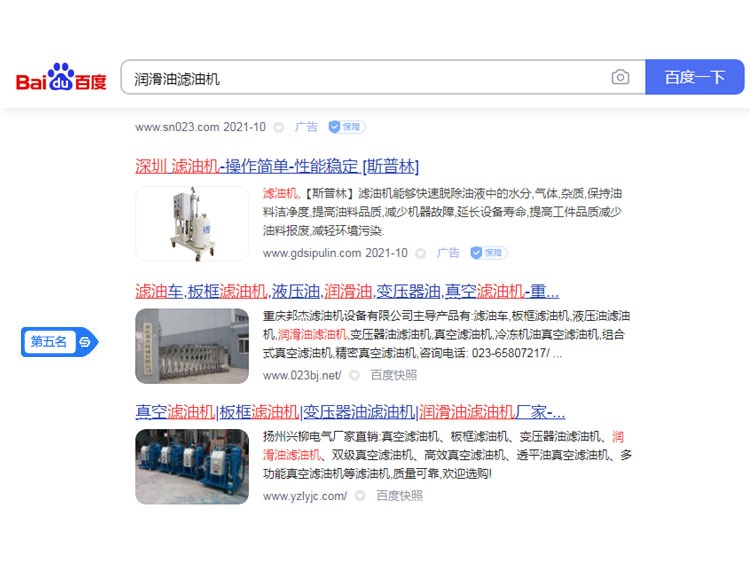Click the camera image search icon
The width and height of the screenshot is (750, 565).
620,77
